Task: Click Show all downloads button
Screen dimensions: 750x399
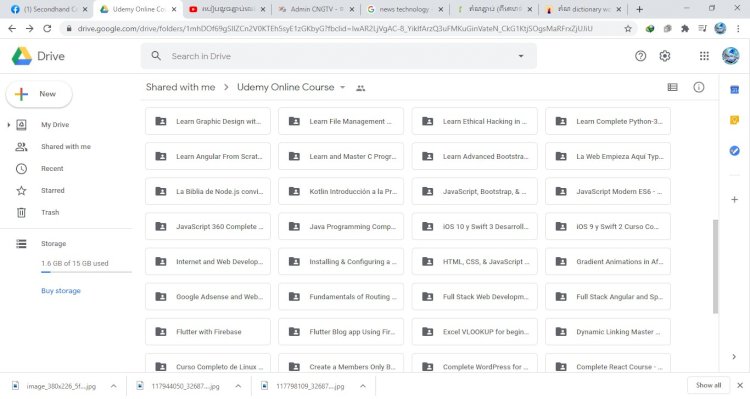Action: click(708, 385)
